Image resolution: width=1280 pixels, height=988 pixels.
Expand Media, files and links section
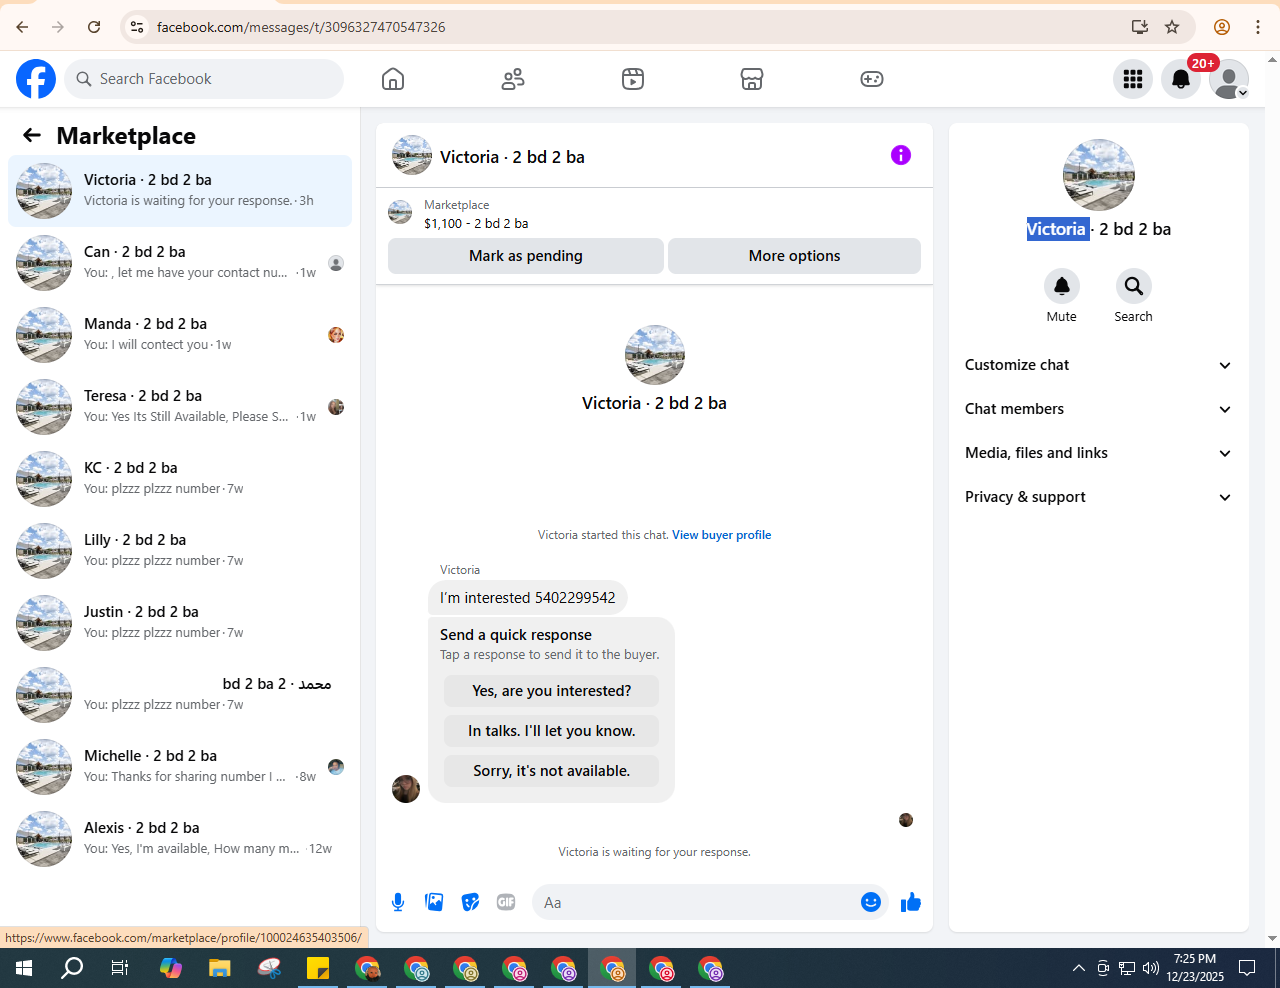click(x=1099, y=453)
